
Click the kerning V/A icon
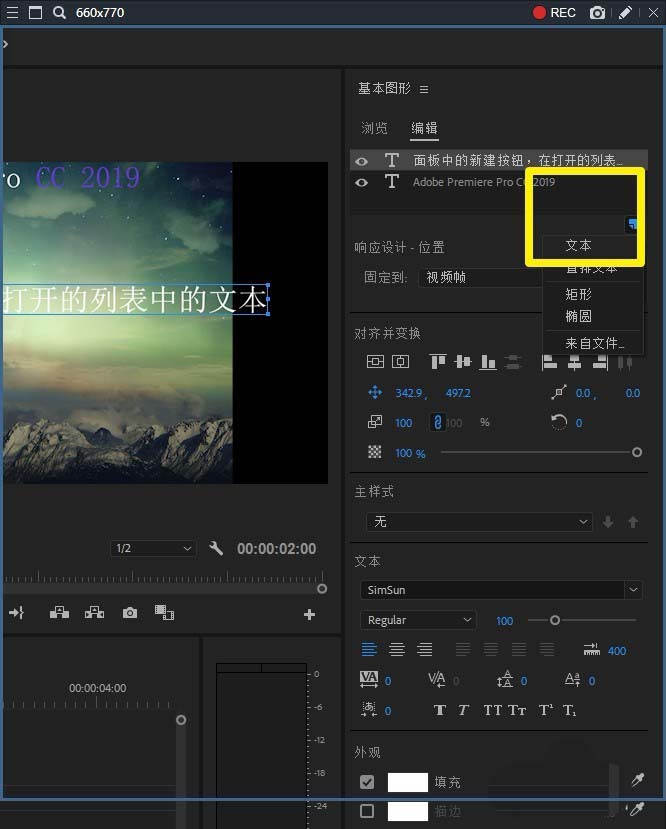tap(437, 679)
